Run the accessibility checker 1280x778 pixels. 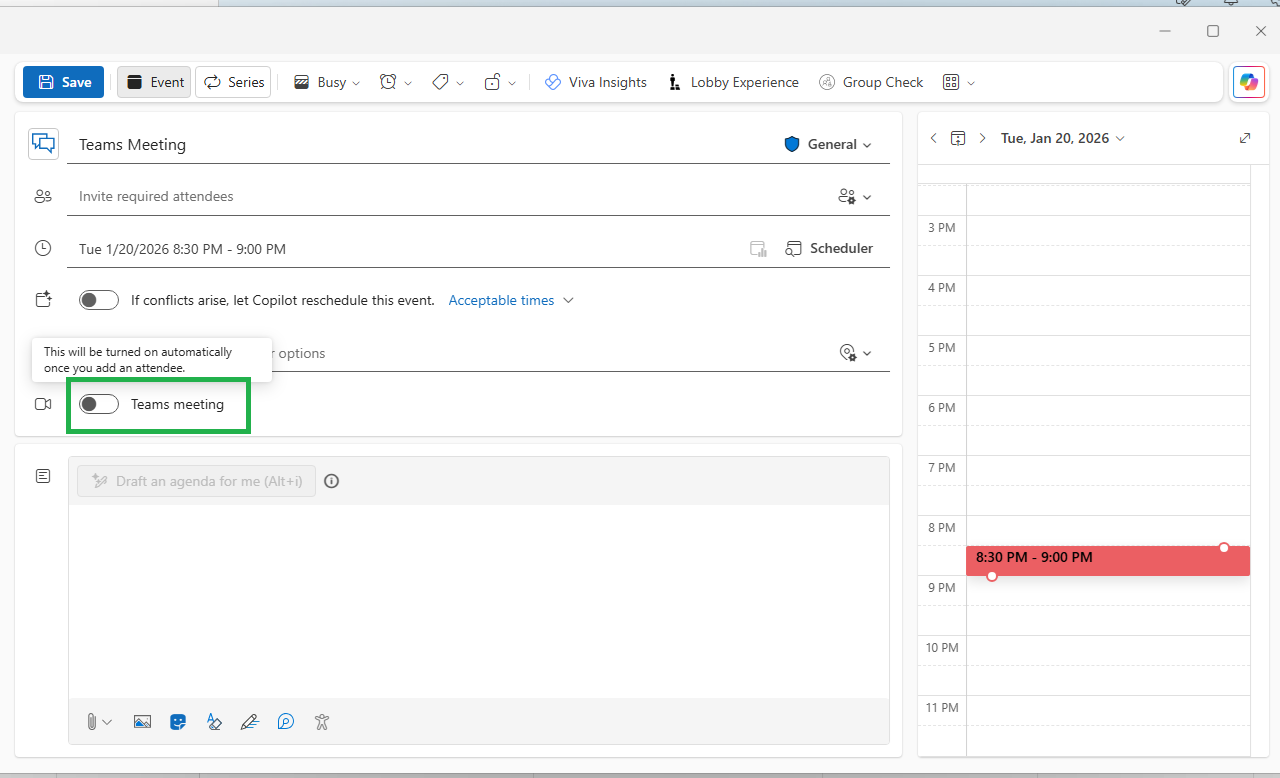coord(321,721)
